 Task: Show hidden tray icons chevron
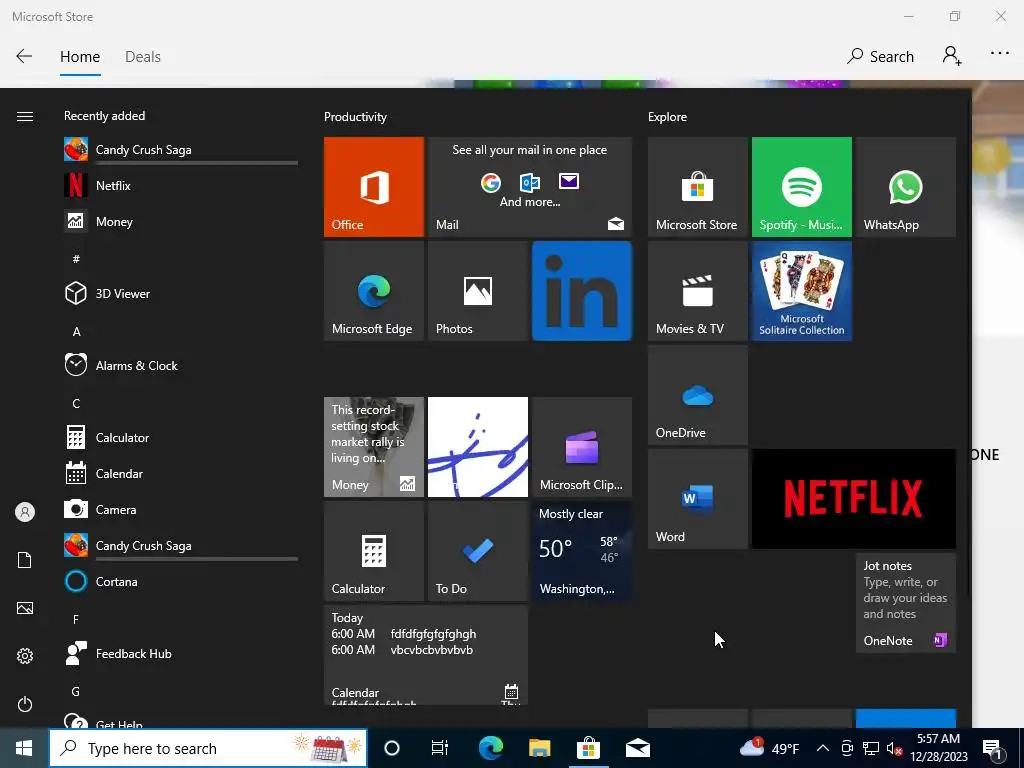point(823,748)
